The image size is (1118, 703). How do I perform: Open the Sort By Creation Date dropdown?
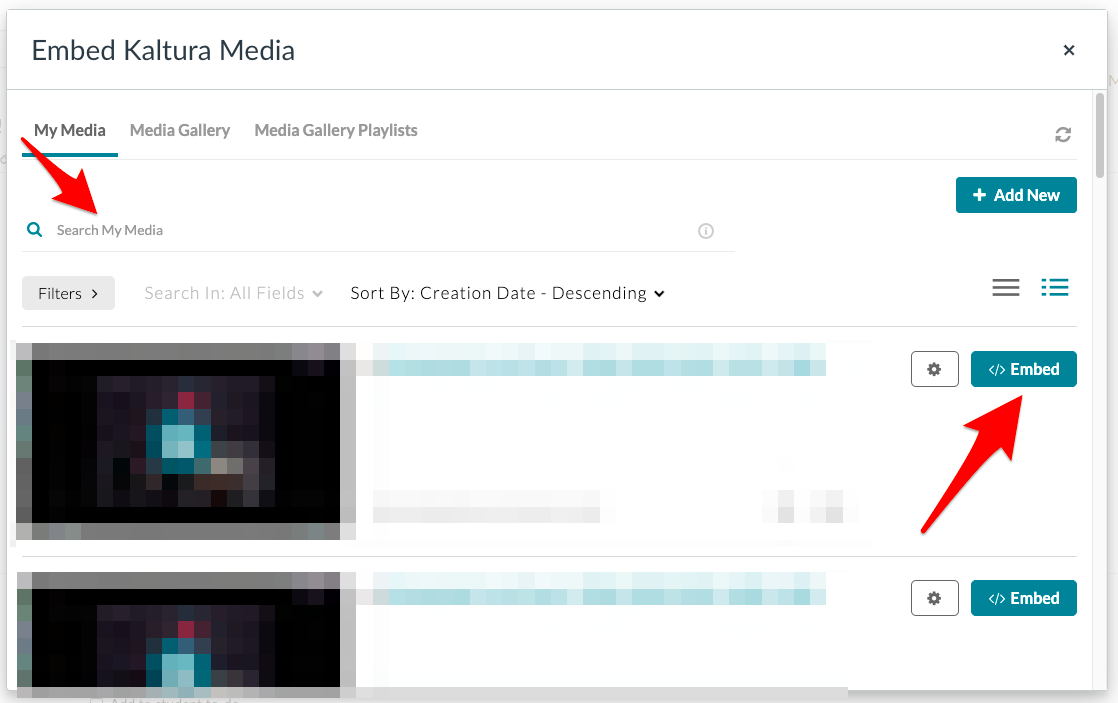(505, 293)
